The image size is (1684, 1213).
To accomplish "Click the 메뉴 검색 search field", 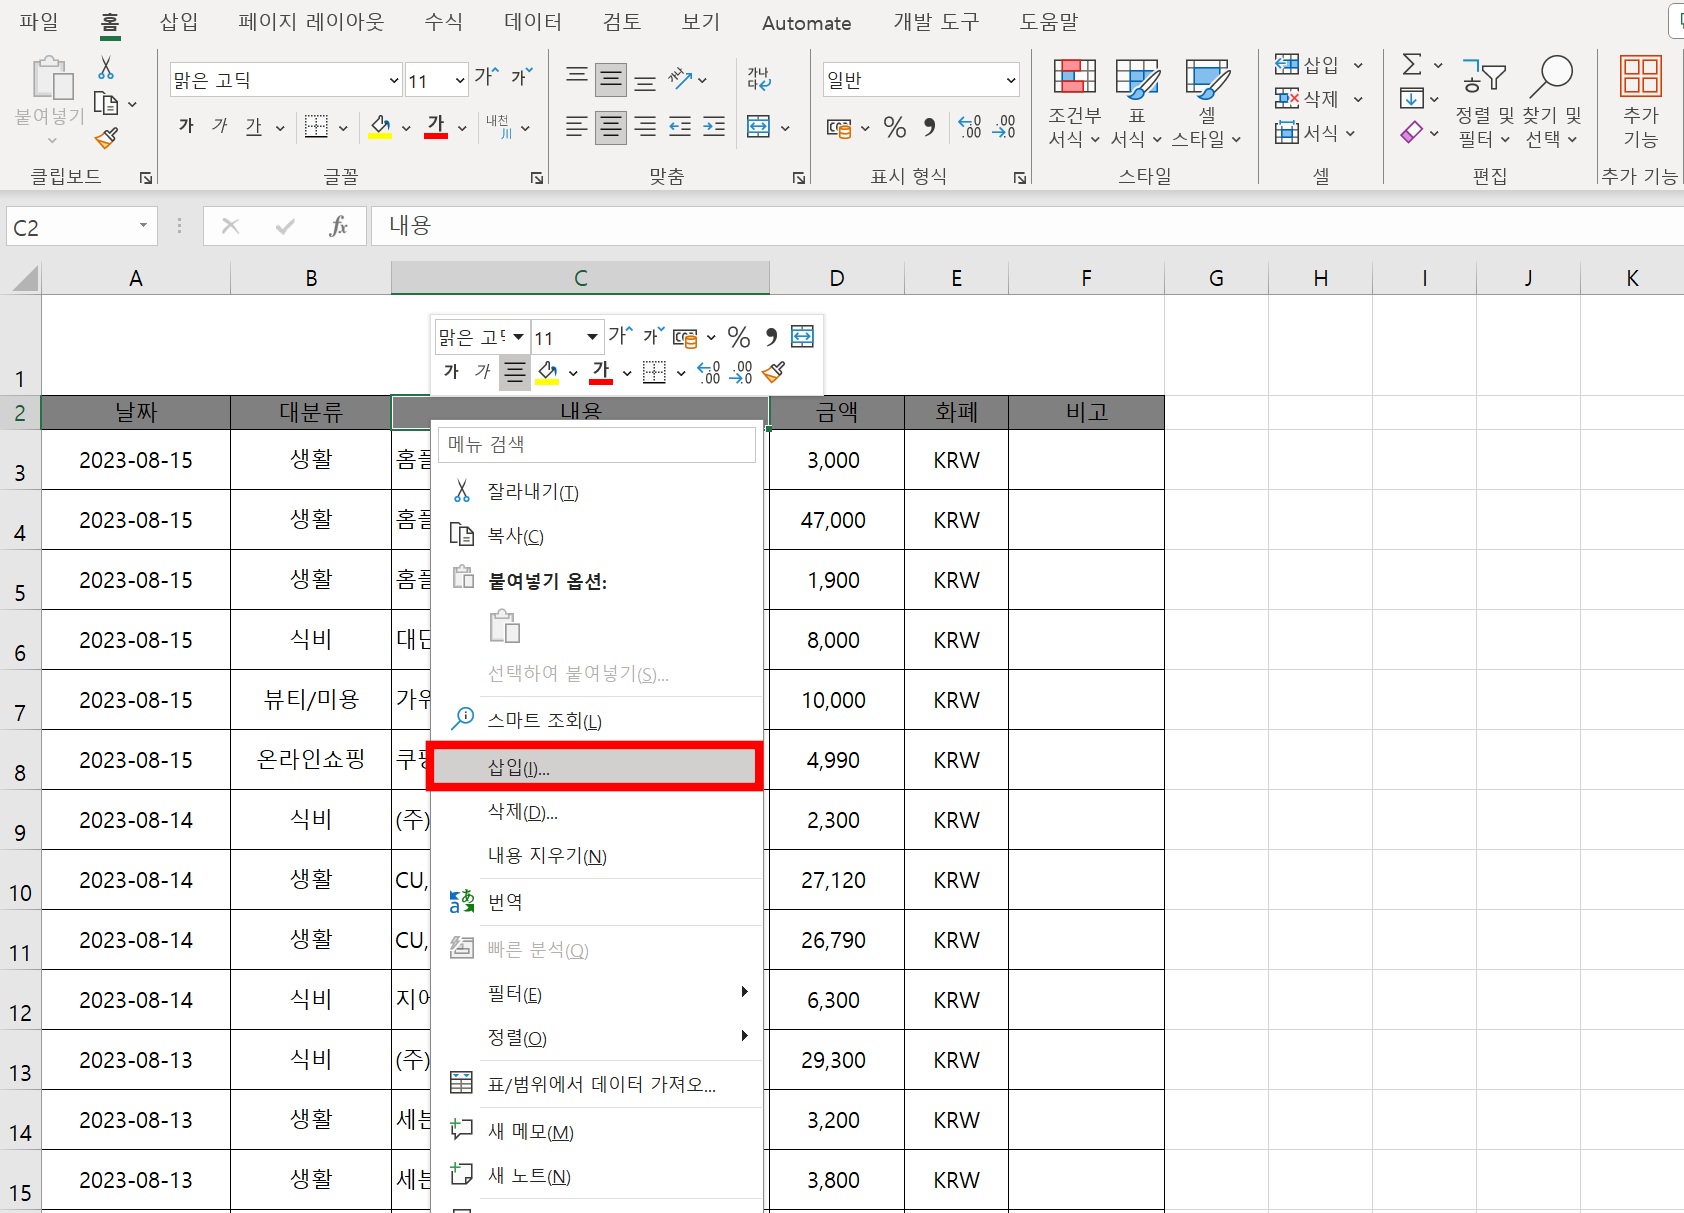I will [x=597, y=445].
